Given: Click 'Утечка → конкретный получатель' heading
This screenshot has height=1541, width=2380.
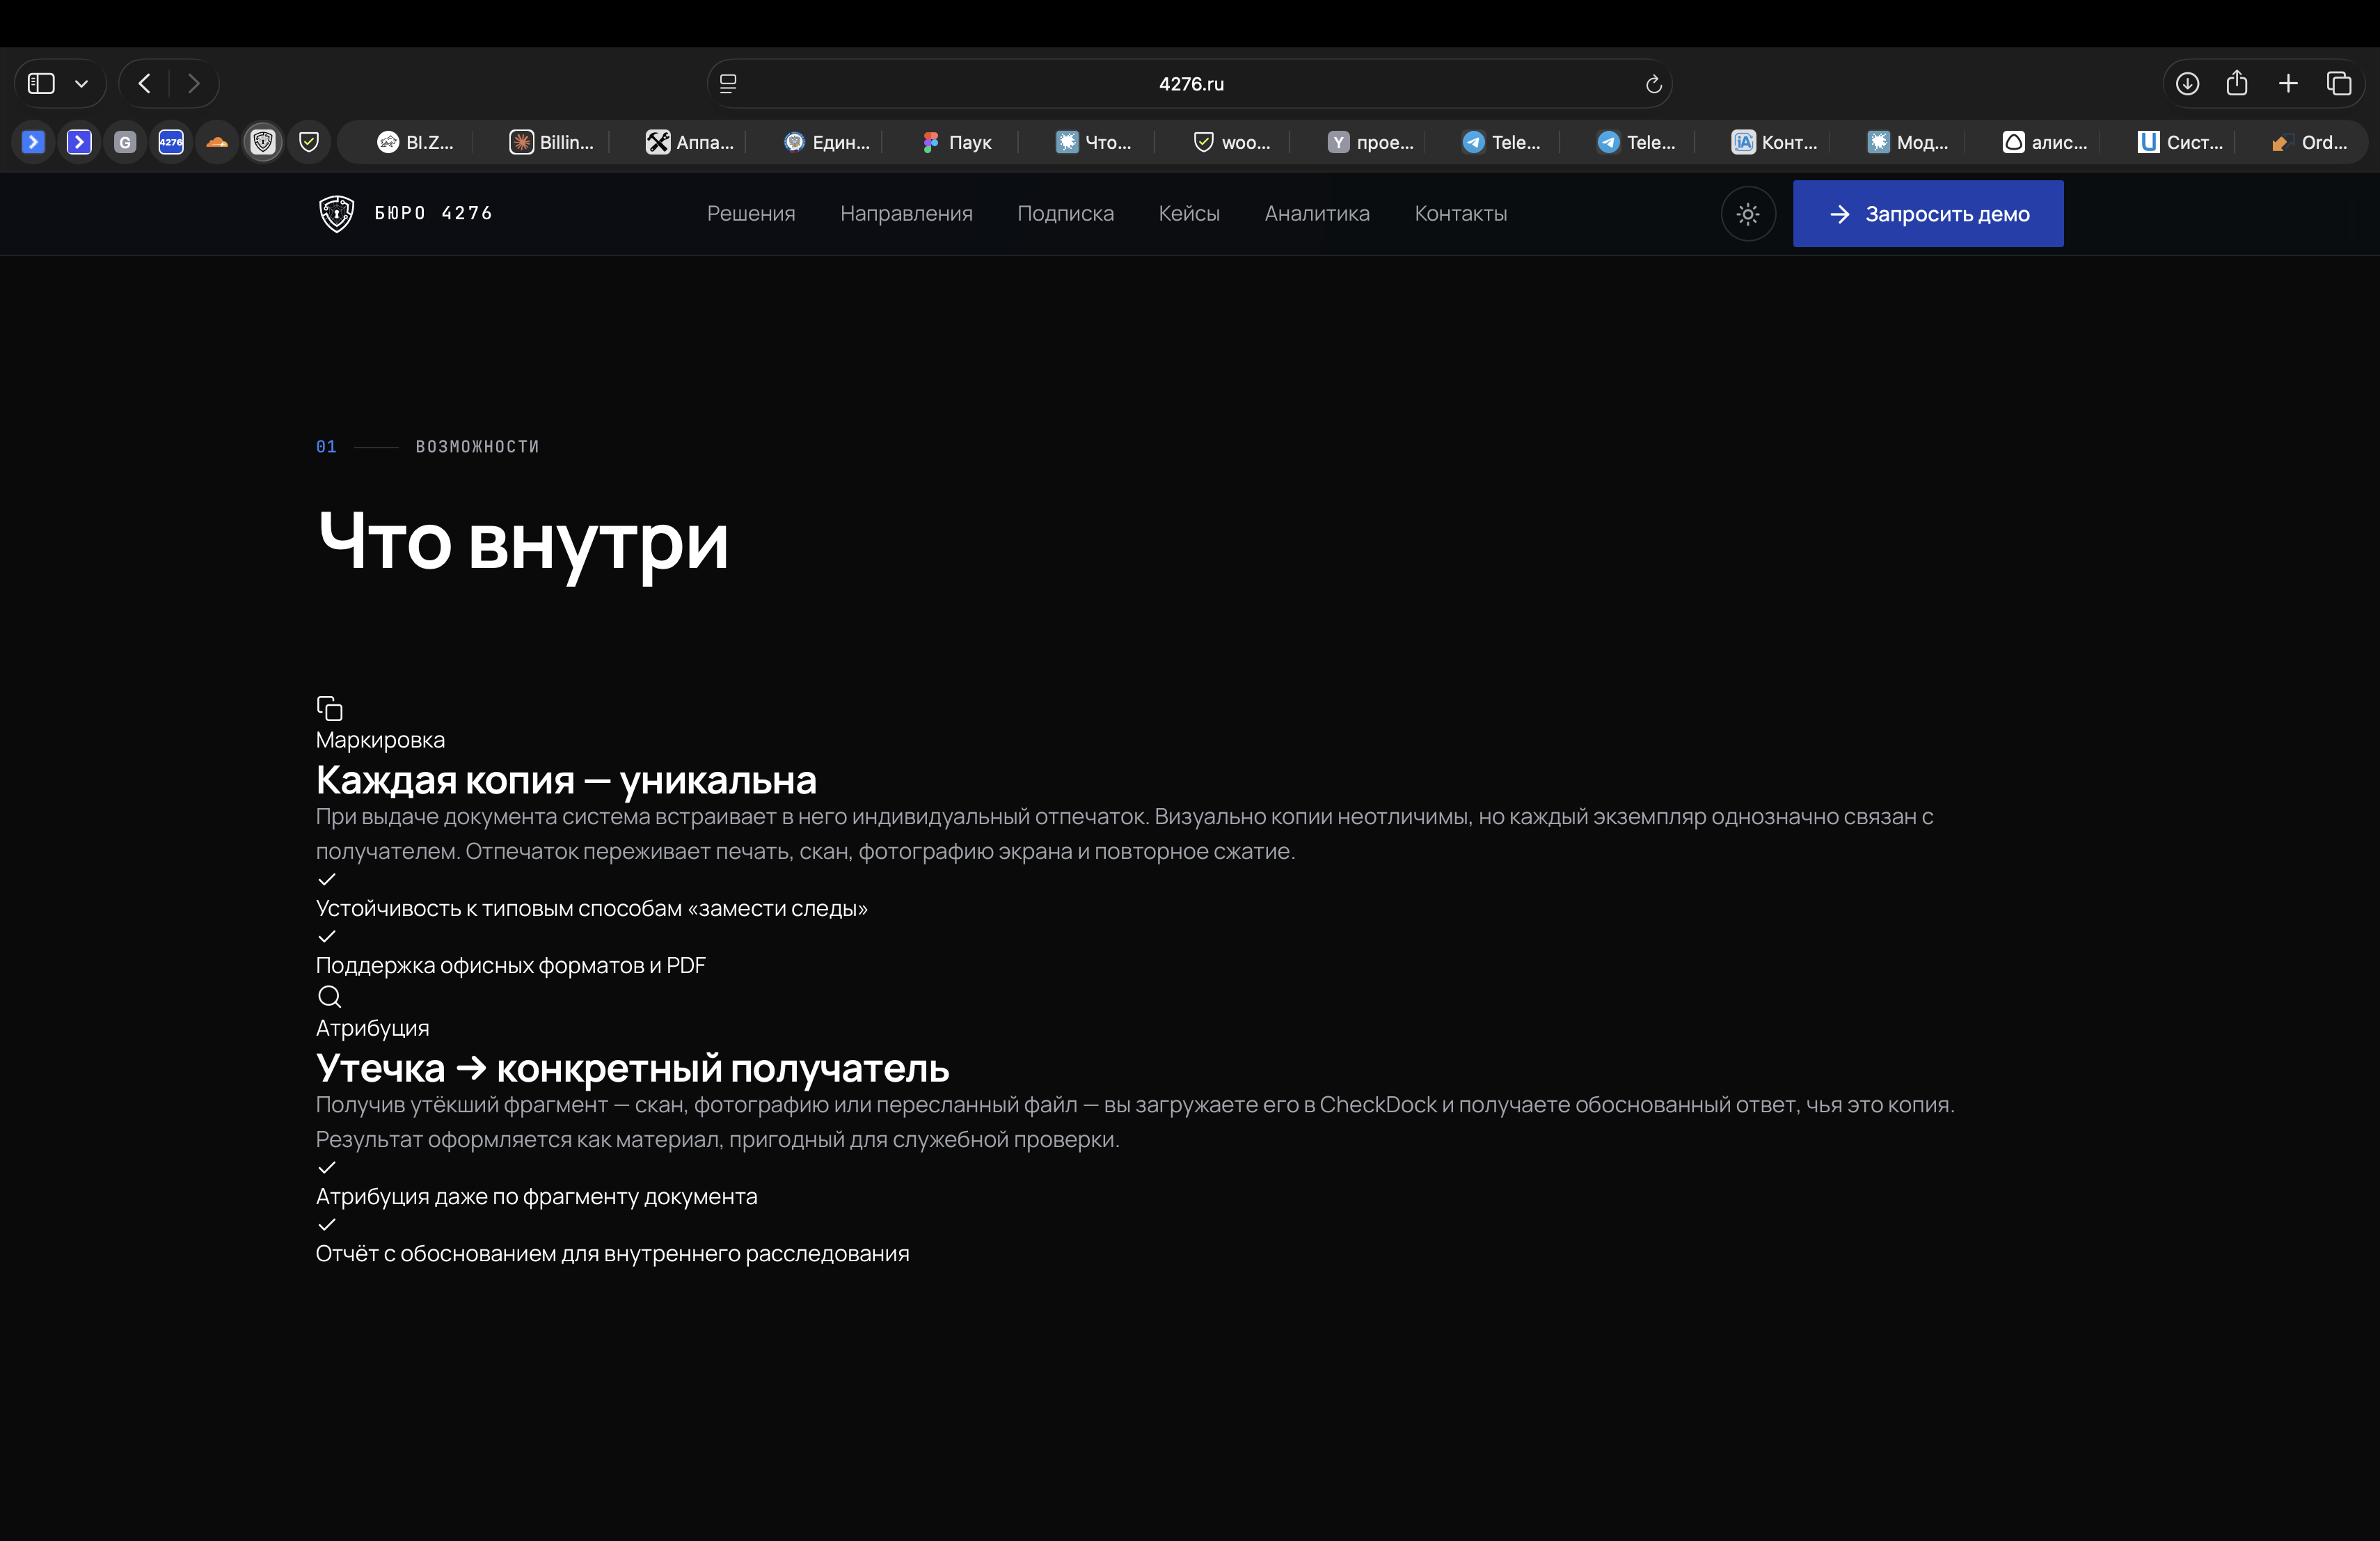Looking at the screenshot, I should (632, 1068).
